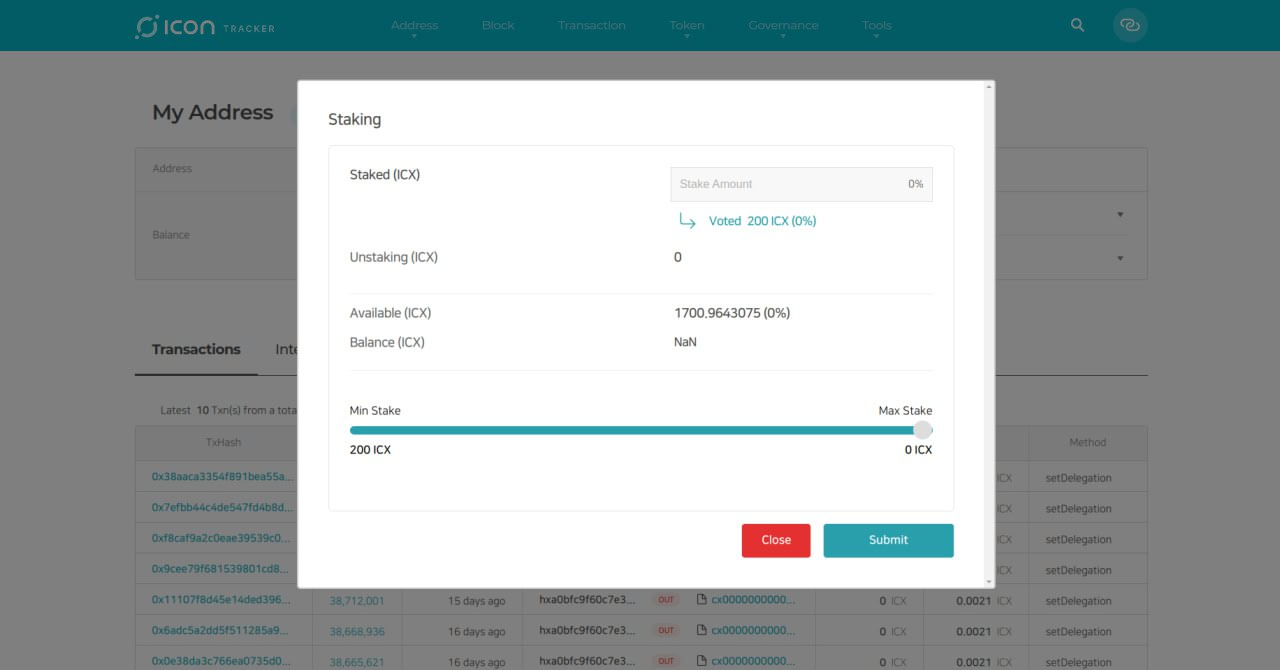Expand the first dropdown arrow in address panel
Viewport: 1280px width, 670px height.
pyautogui.click(x=1120, y=215)
